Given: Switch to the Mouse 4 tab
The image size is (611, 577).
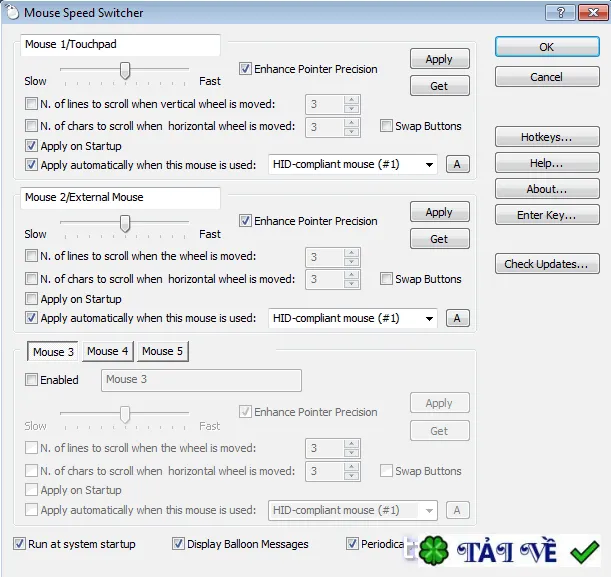Looking at the screenshot, I should pyautogui.click(x=108, y=351).
